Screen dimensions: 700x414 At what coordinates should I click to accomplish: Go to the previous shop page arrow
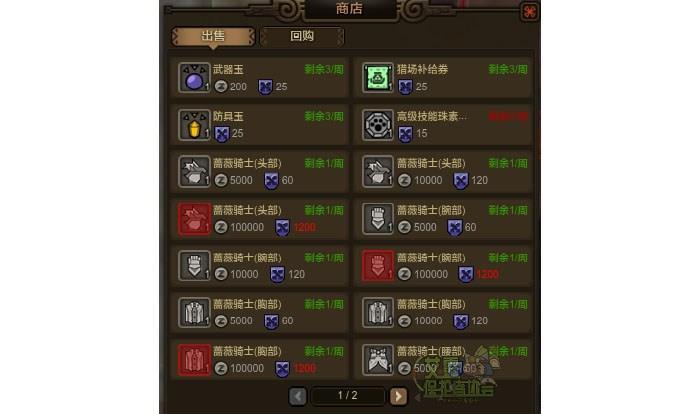(x=298, y=396)
